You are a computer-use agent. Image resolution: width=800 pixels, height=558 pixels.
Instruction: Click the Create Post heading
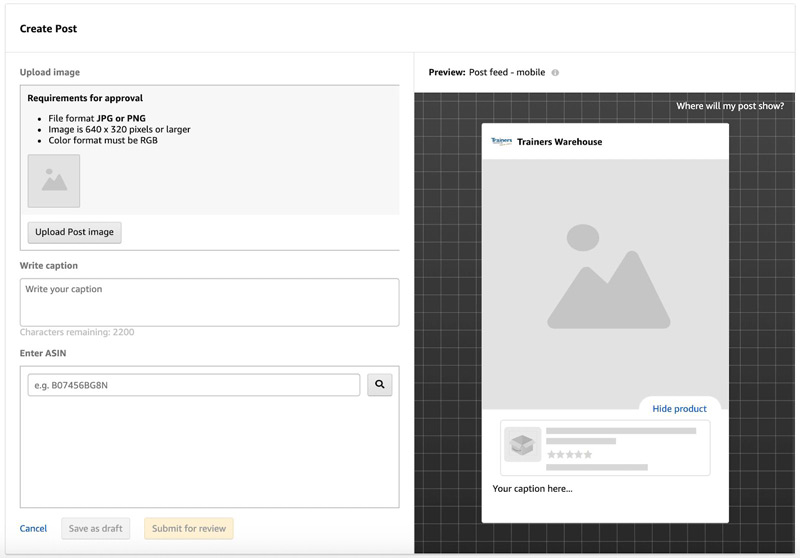tap(48, 29)
